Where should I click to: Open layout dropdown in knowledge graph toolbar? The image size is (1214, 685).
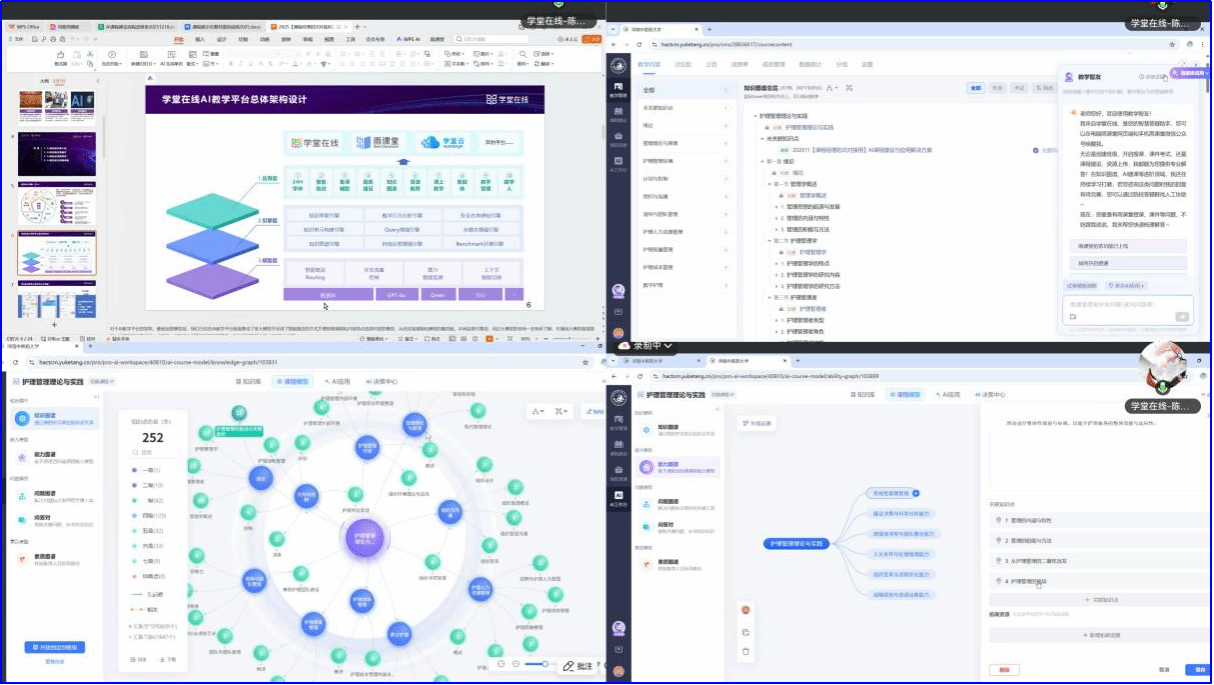pyautogui.click(x=539, y=411)
